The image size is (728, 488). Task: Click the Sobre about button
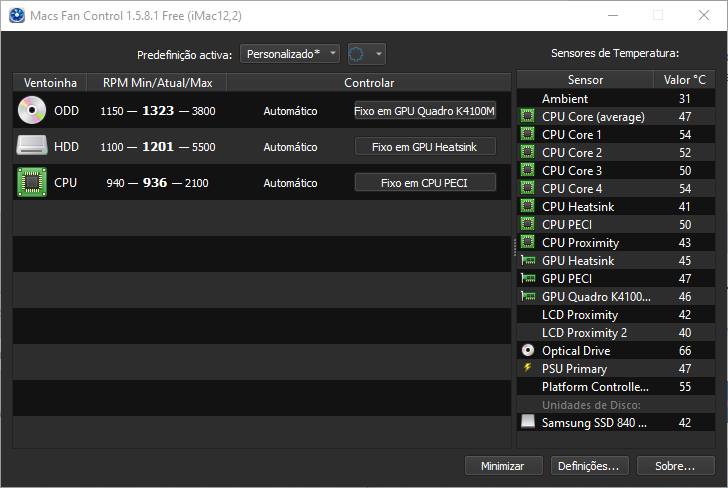[675, 466]
